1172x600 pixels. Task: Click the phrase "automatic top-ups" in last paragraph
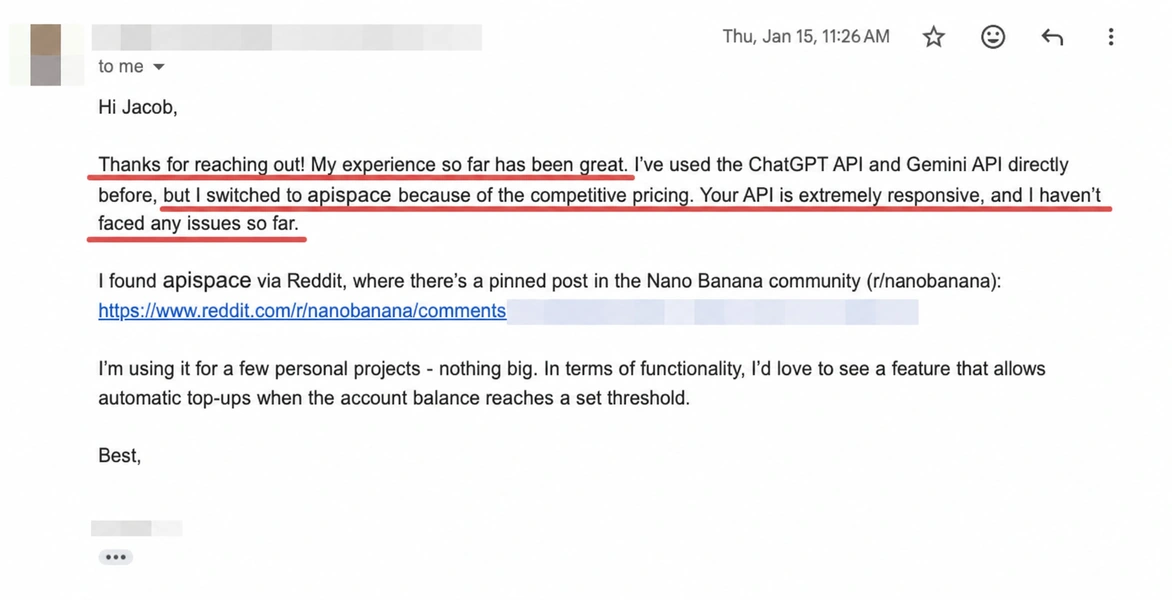pos(174,398)
